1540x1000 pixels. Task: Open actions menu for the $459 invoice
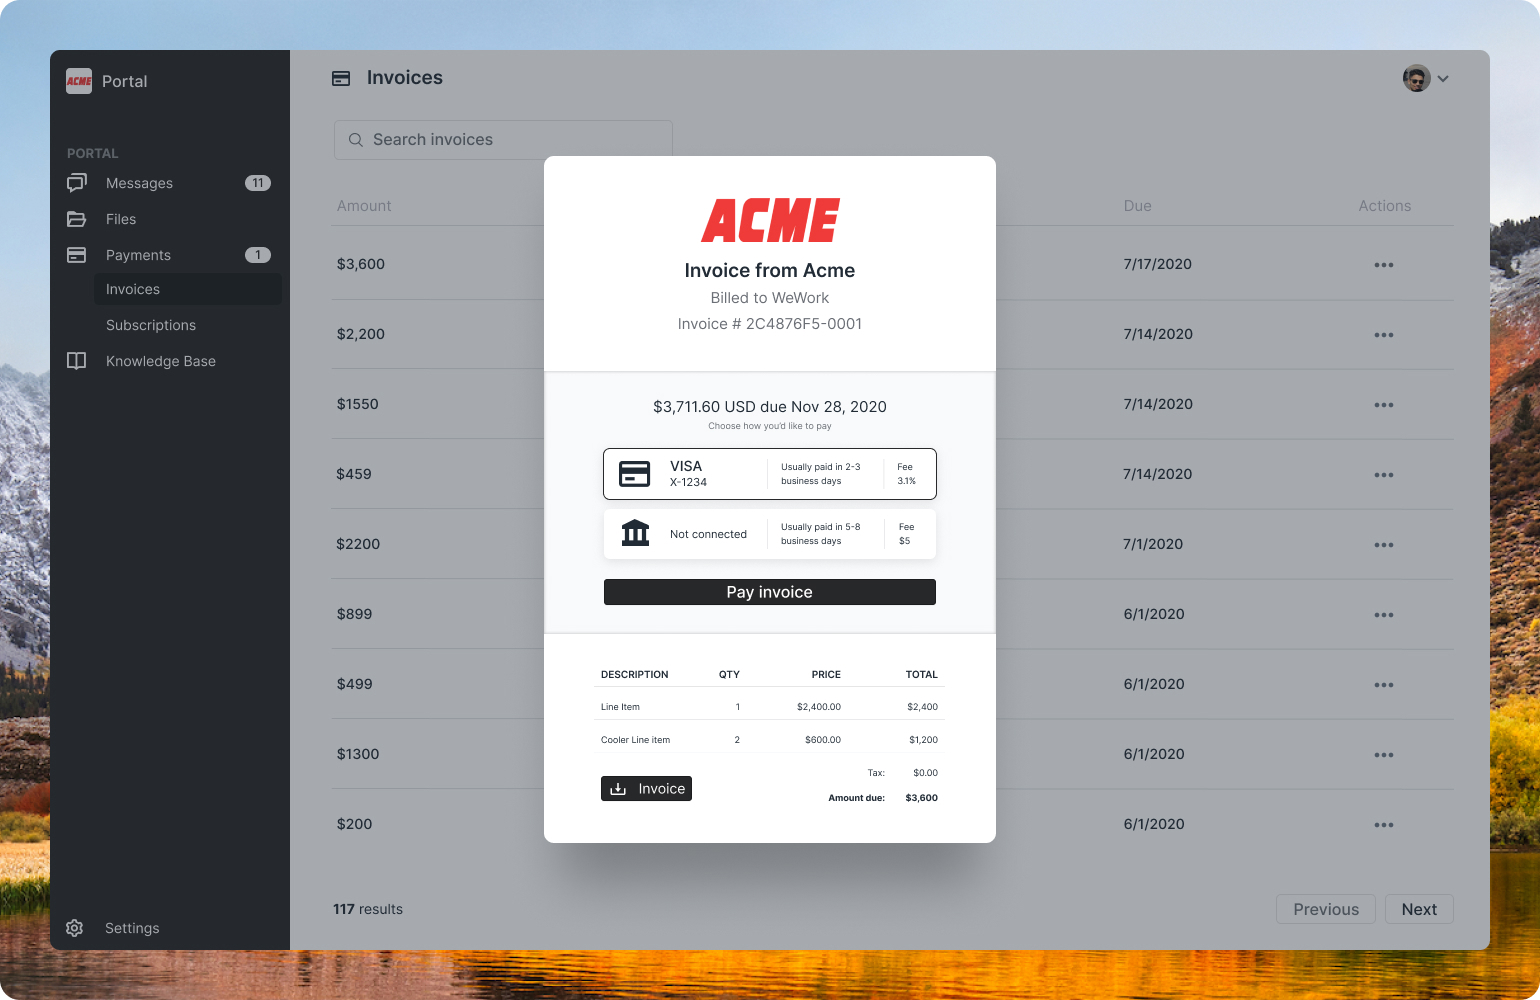(x=1384, y=475)
